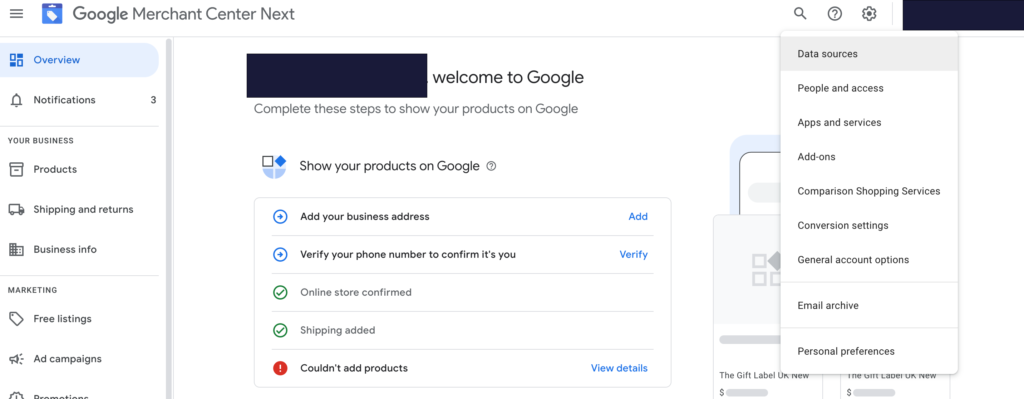Click the Shipping and returns truck icon
Image resolution: width=1024 pixels, height=399 pixels.
click(x=16, y=210)
